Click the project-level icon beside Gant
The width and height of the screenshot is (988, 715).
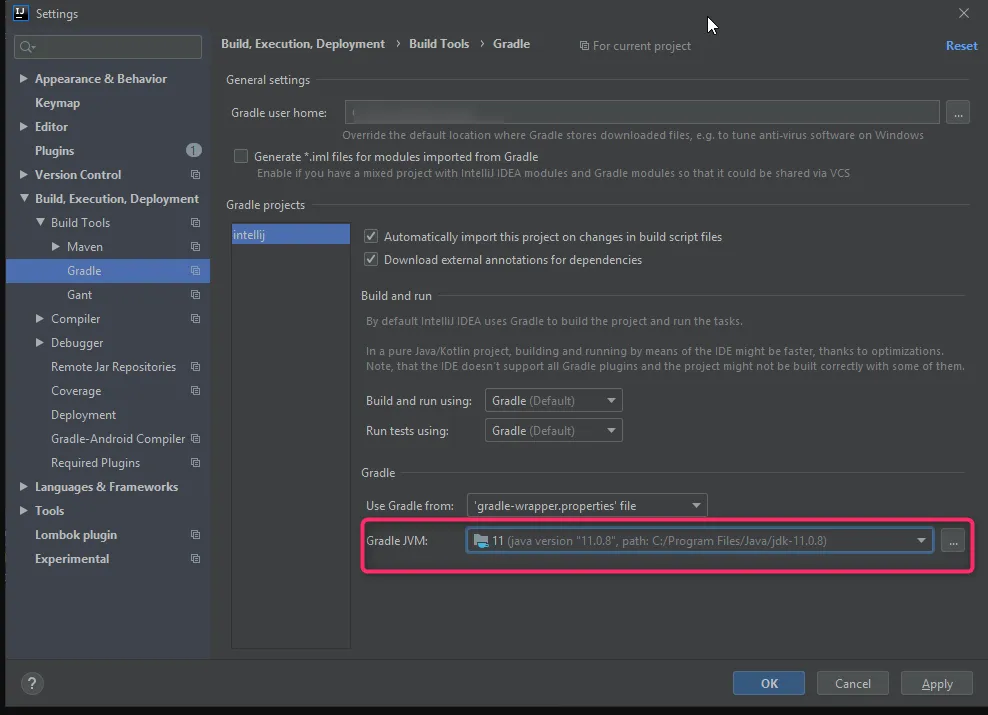click(195, 294)
